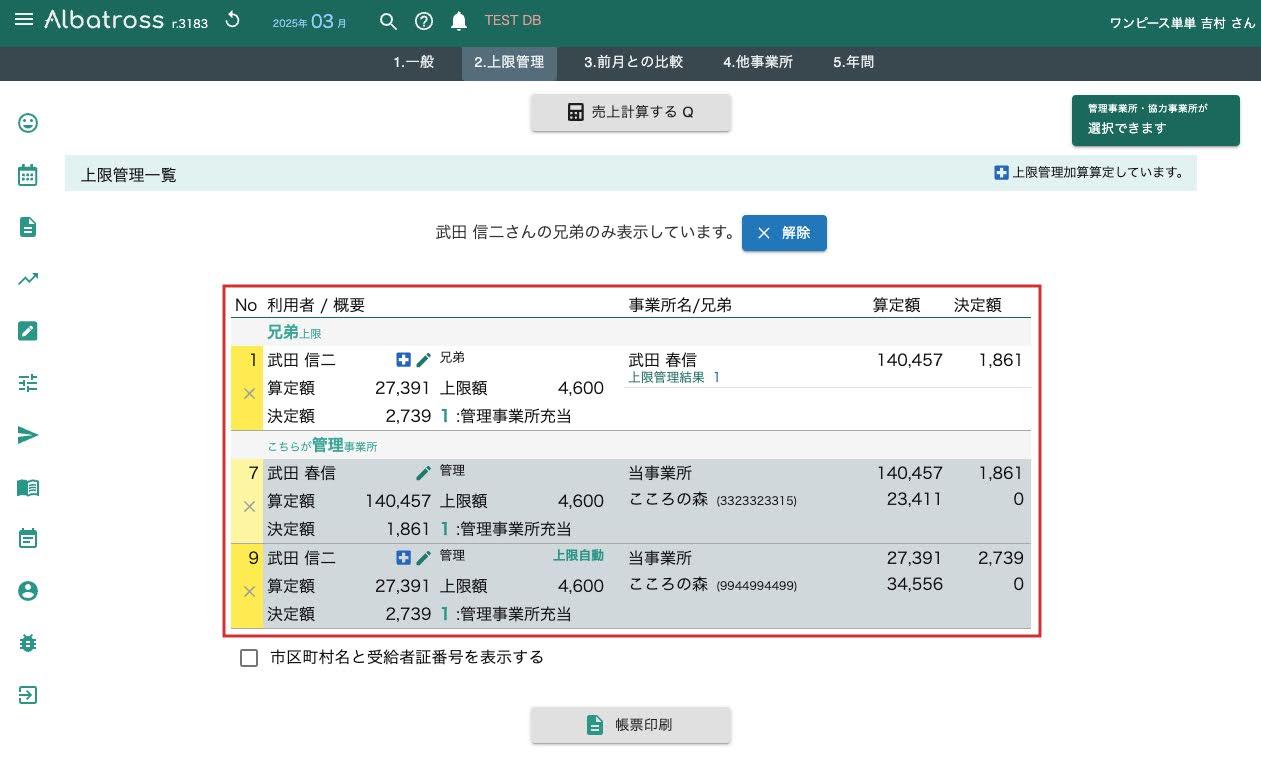The width and height of the screenshot is (1261, 771).
Task: Click こころの森 (3323323315) office entry
Action: [713, 499]
